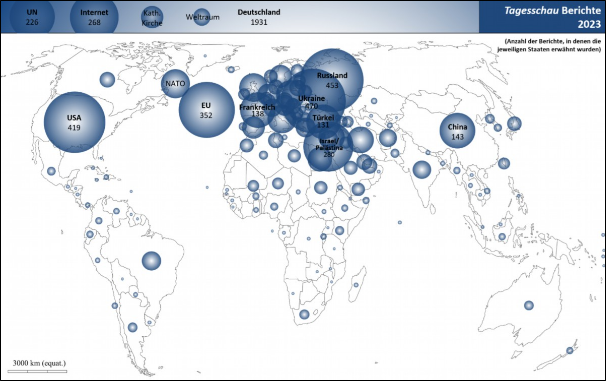This screenshot has height=382, width=607.
Task: Click the Israel/Palästina bubble label
Action: tap(329, 147)
